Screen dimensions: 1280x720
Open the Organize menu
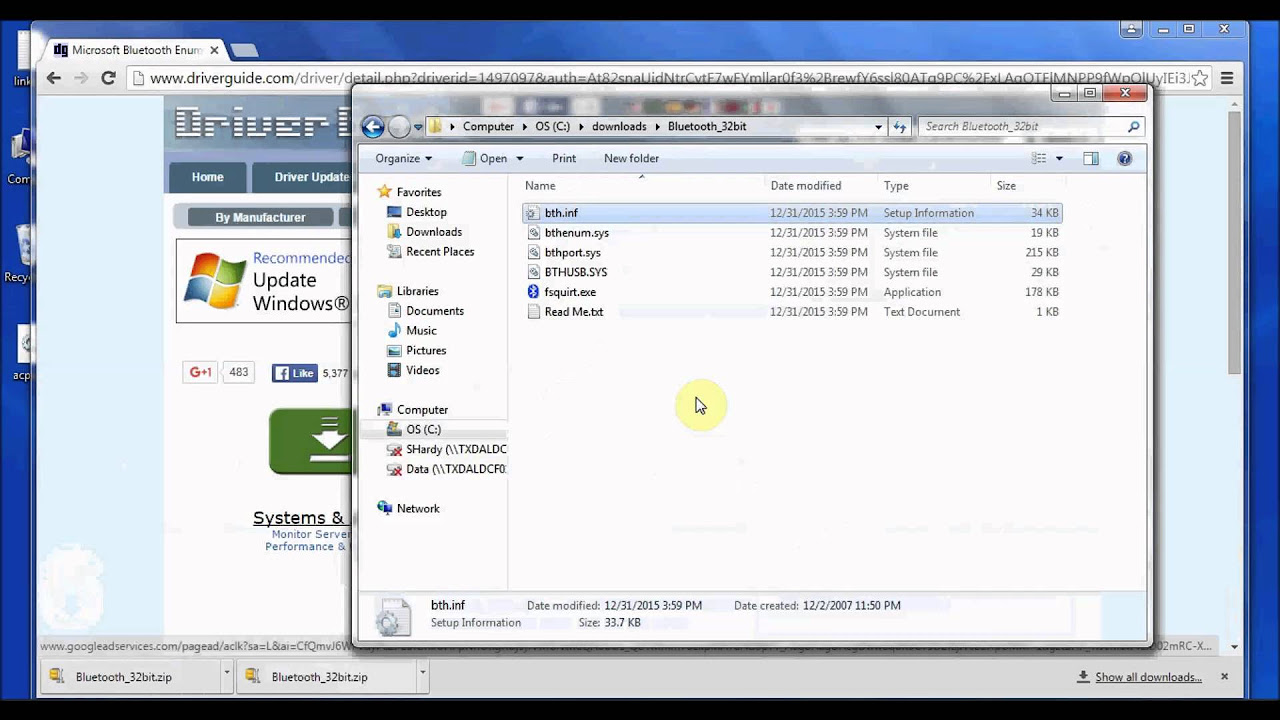click(x=404, y=158)
